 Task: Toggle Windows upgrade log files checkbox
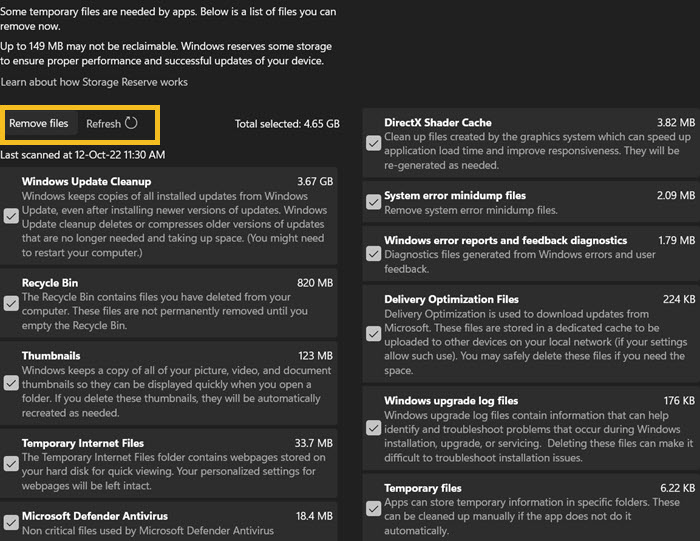point(373,429)
